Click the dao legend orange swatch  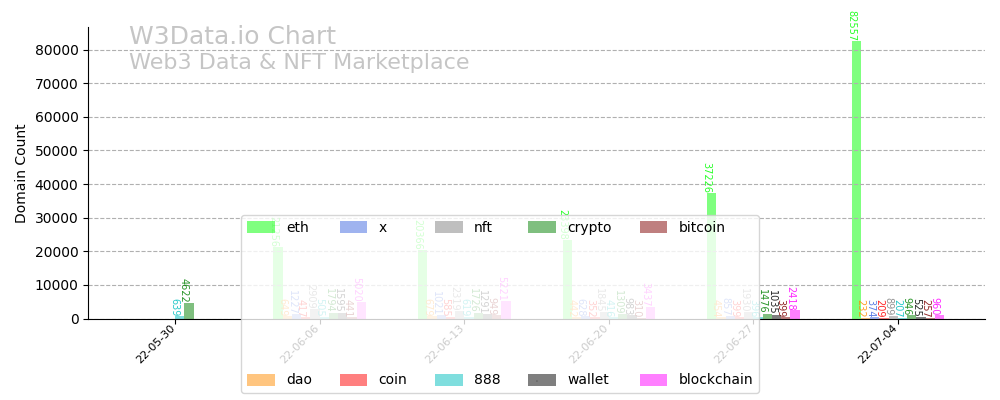(260, 380)
